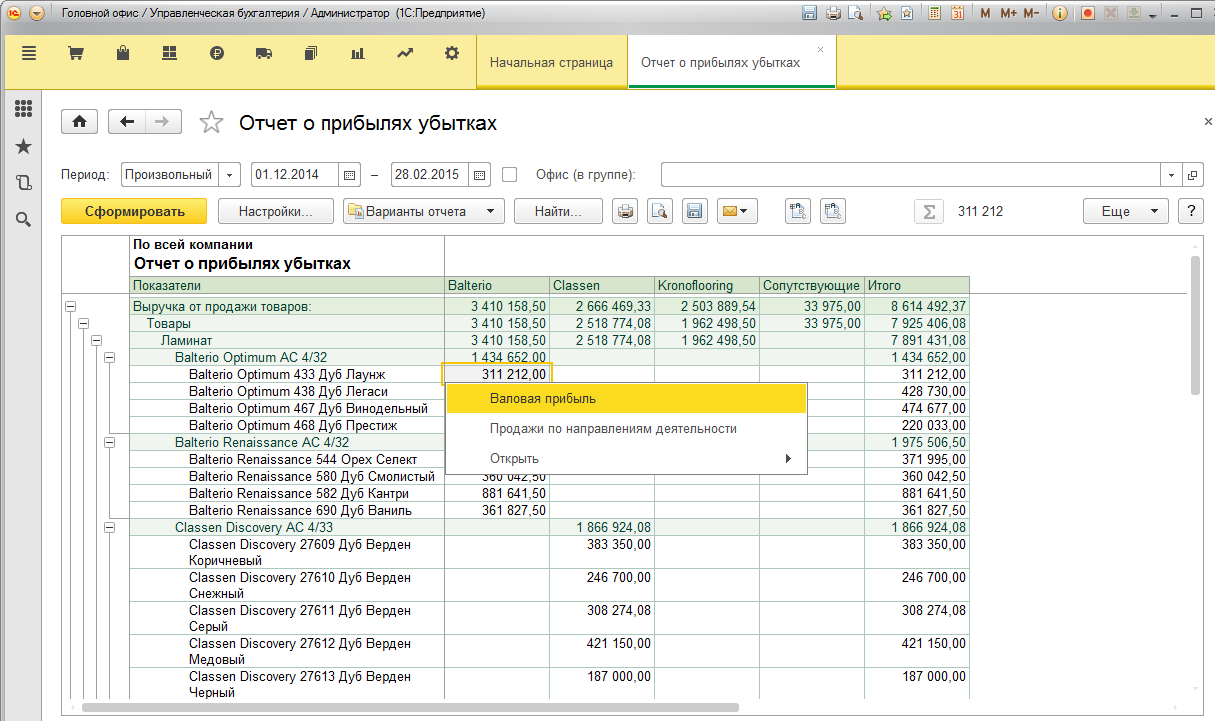Open the sections menu (hamburger icon)
The height and width of the screenshot is (721, 1215).
(x=29, y=54)
